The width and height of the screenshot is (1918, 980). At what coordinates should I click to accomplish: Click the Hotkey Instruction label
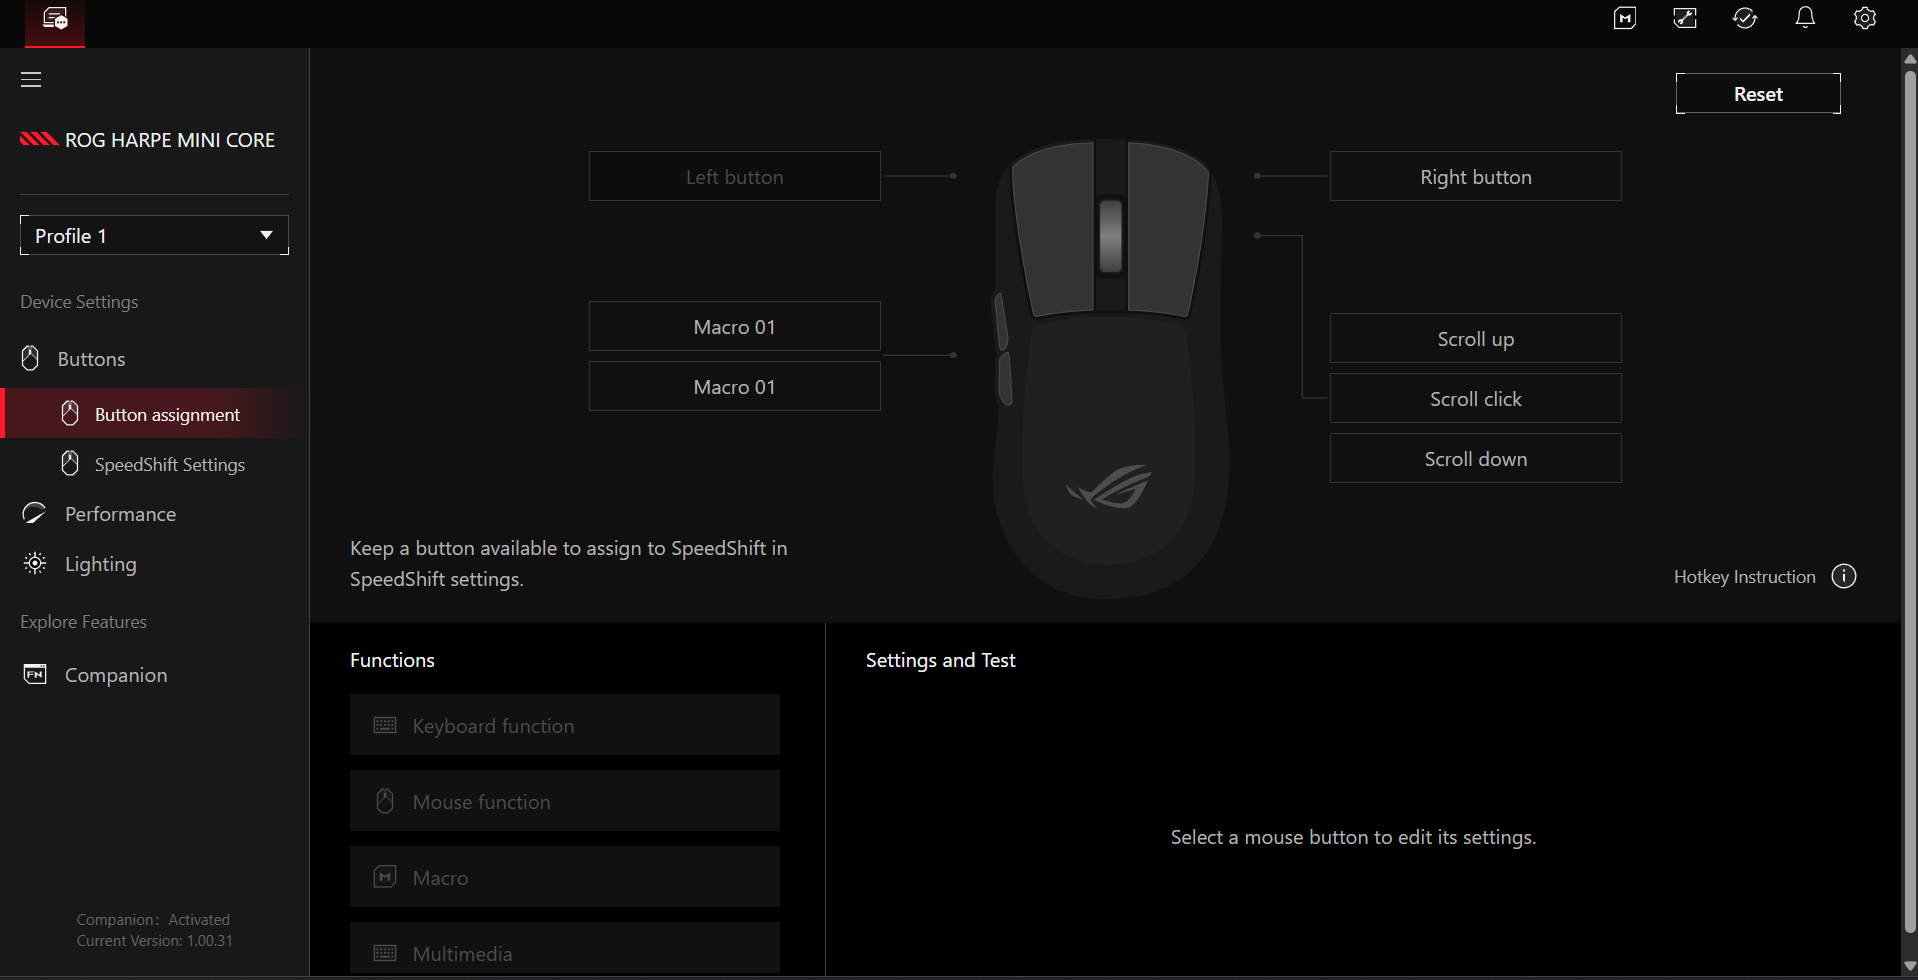pos(1744,577)
